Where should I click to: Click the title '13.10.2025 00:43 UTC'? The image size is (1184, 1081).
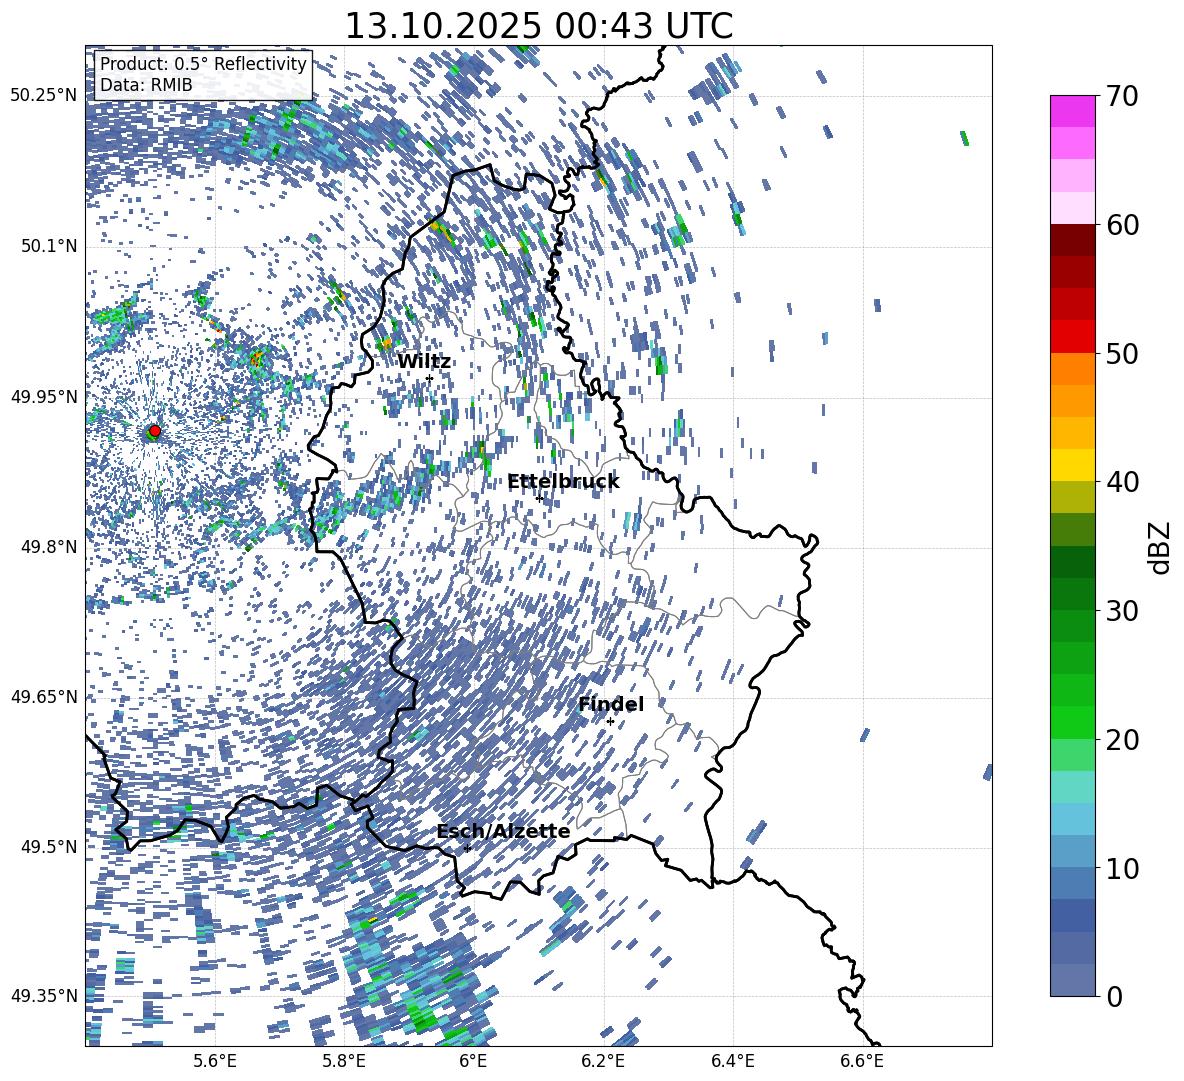coord(539,26)
